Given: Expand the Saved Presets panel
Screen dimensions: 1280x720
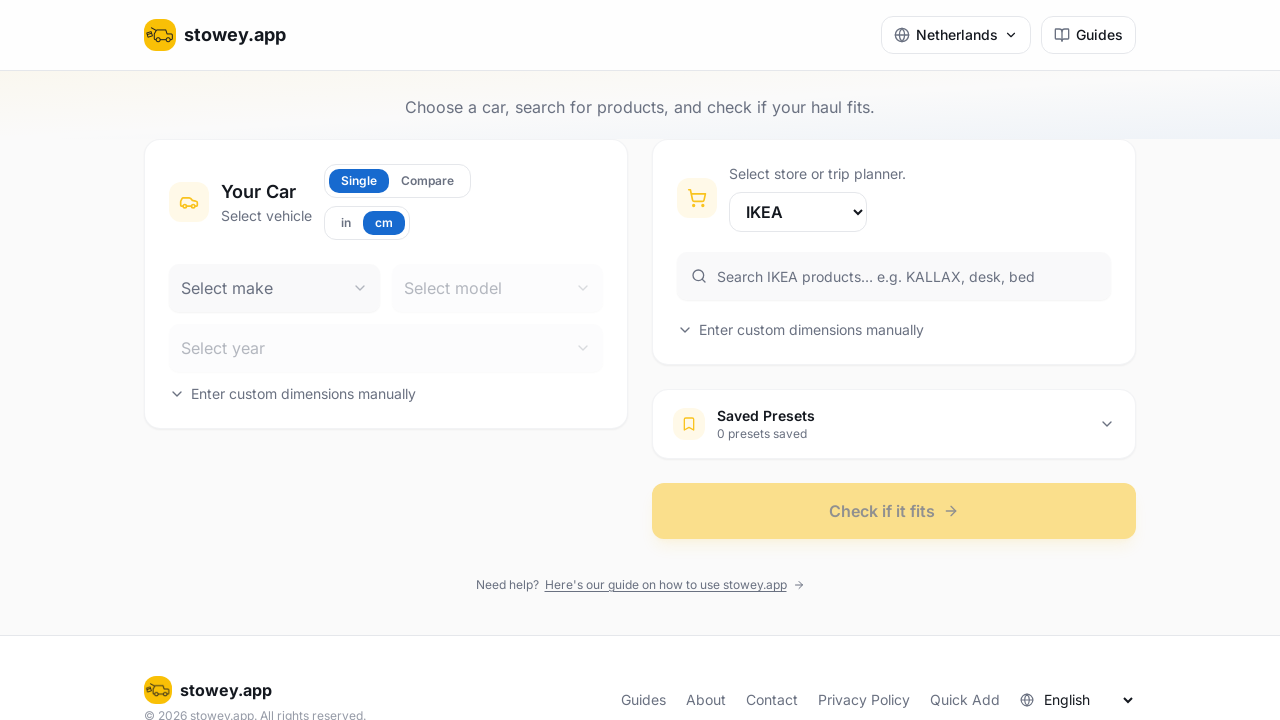Looking at the screenshot, I should (894, 424).
